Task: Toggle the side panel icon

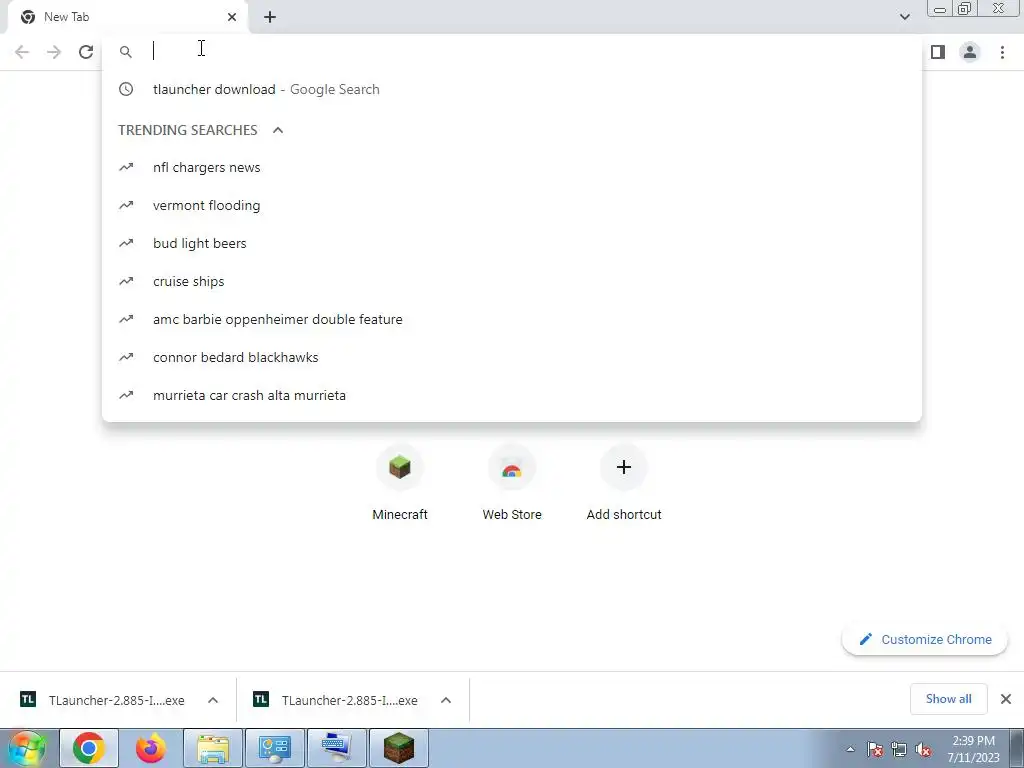Action: coord(938,52)
